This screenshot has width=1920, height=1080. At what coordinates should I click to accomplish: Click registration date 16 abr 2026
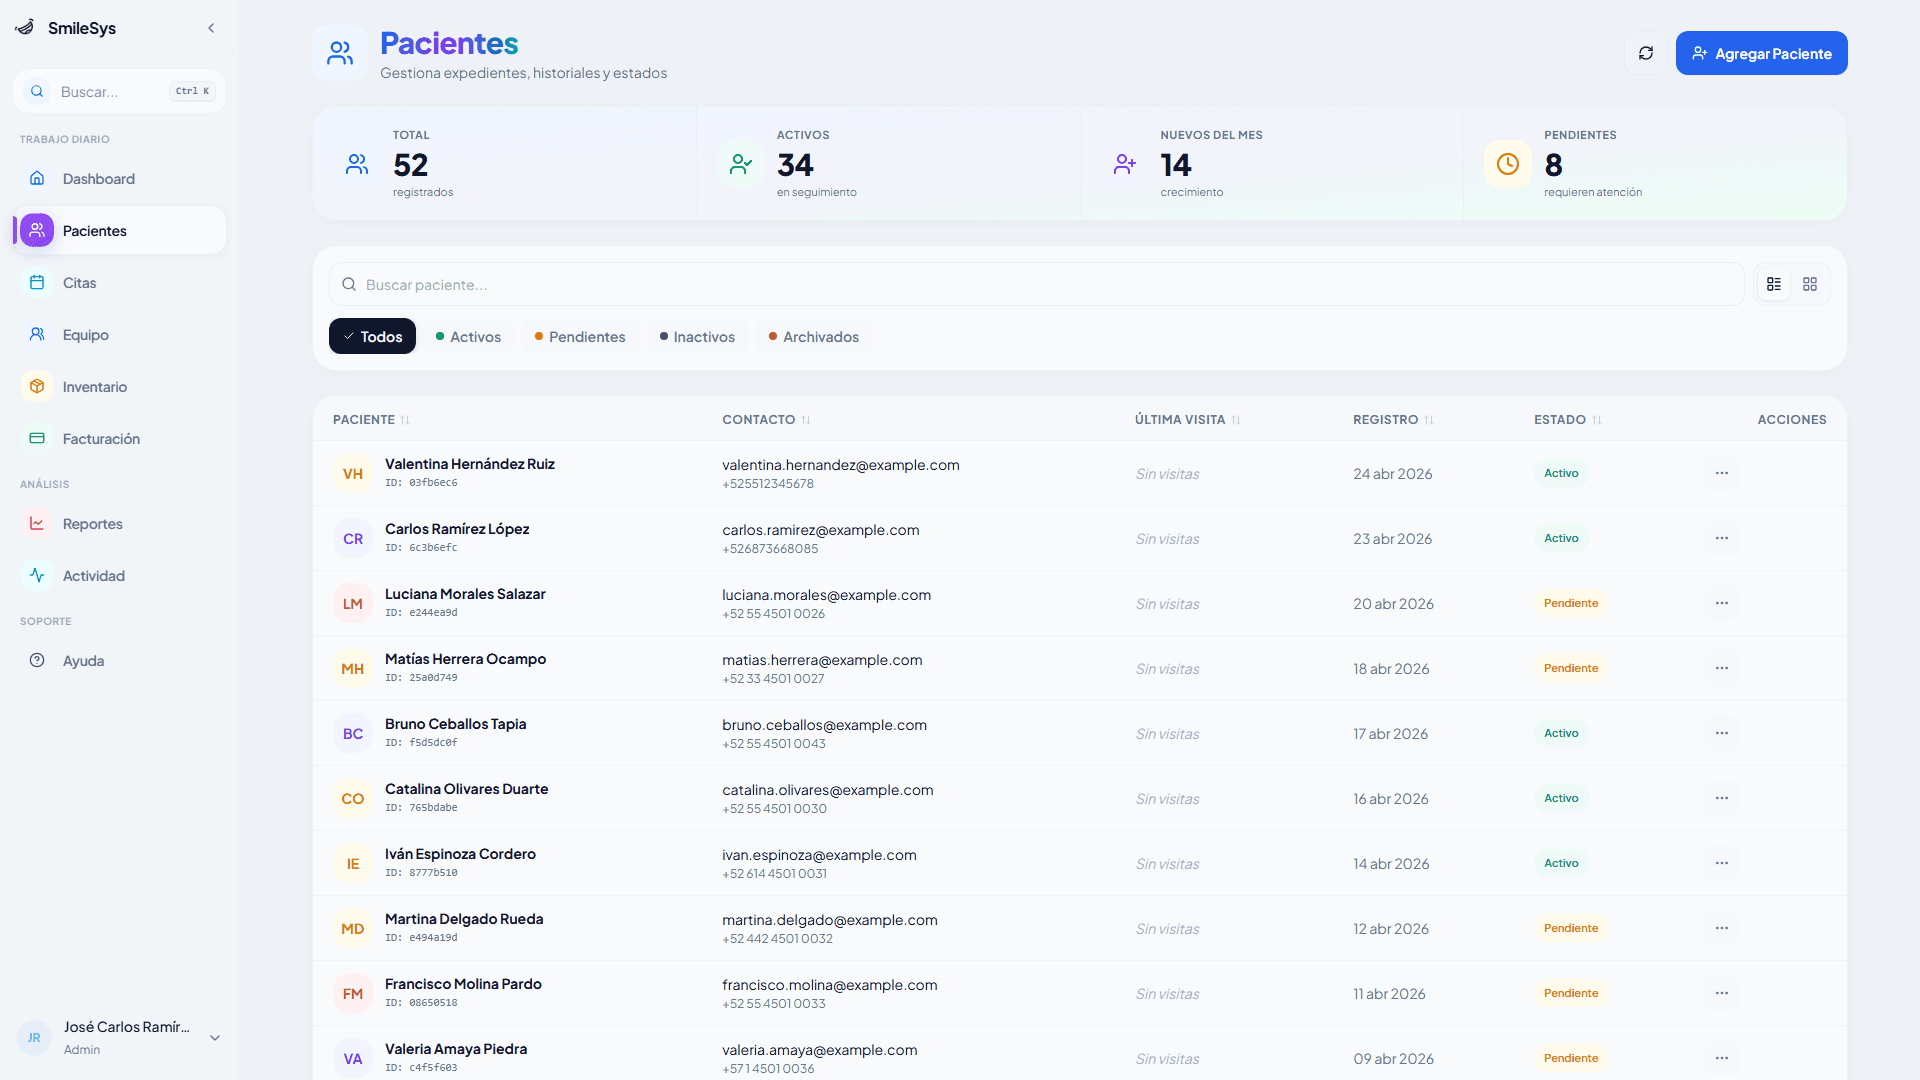(1390, 798)
